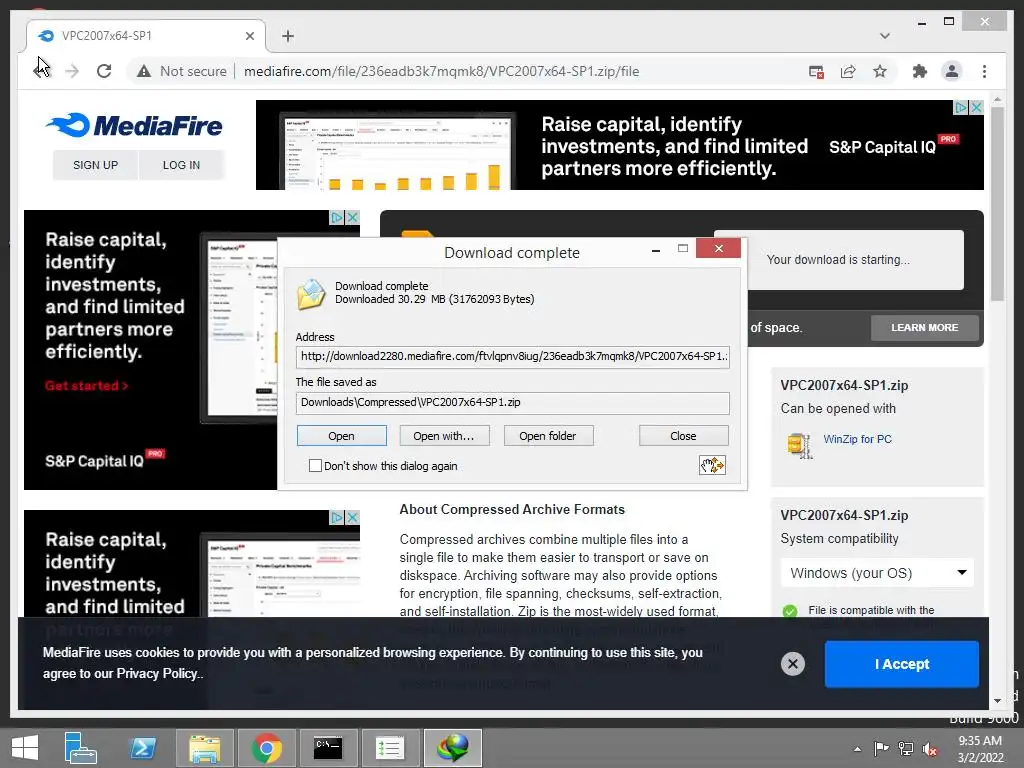1024x768 pixels.
Task: Click the top S&P Capital IQ banner ad
Action: click(x=619, y=145)
